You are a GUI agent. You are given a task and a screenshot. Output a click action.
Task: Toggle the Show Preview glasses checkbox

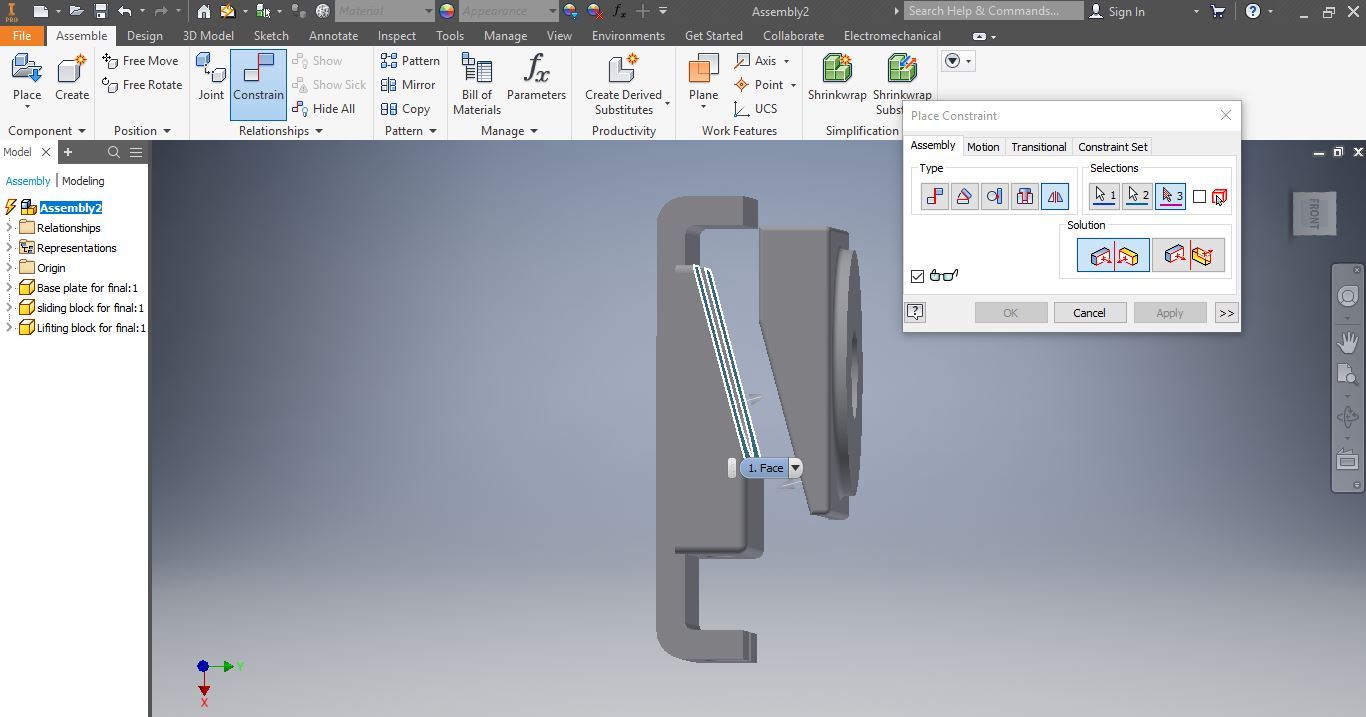pos(917,276)
